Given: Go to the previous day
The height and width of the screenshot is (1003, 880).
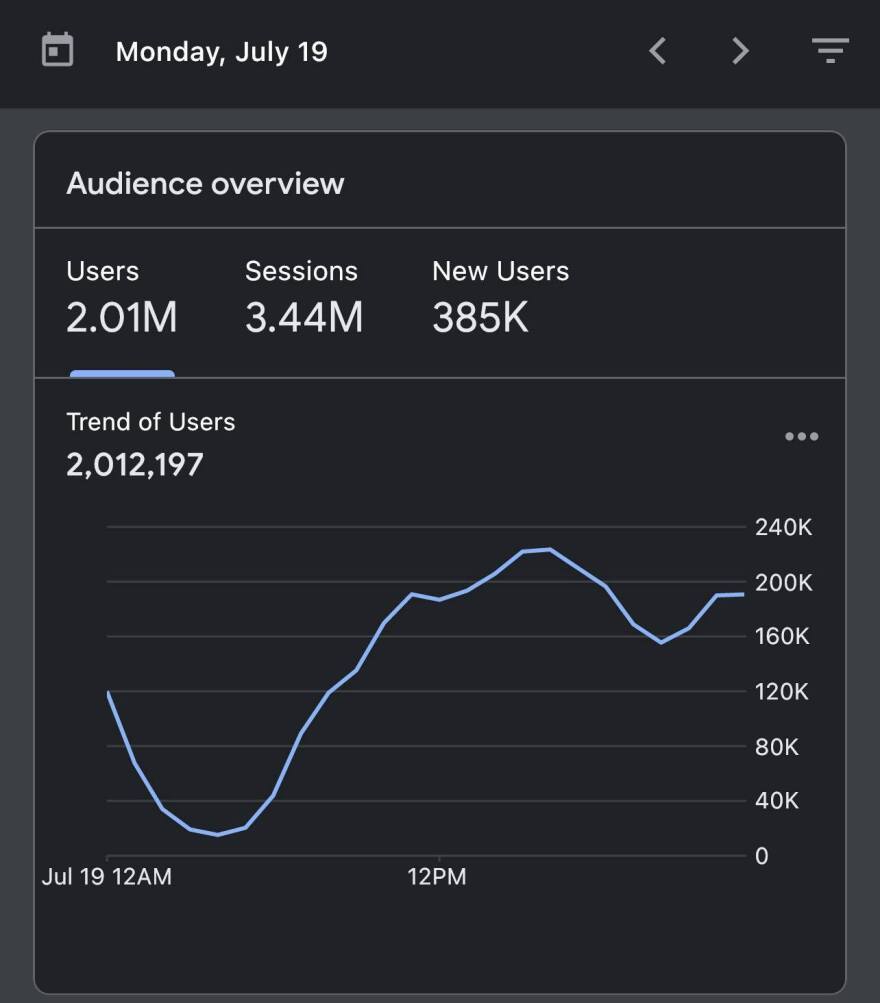Looking at the screenshot, I should pos(657,51).
